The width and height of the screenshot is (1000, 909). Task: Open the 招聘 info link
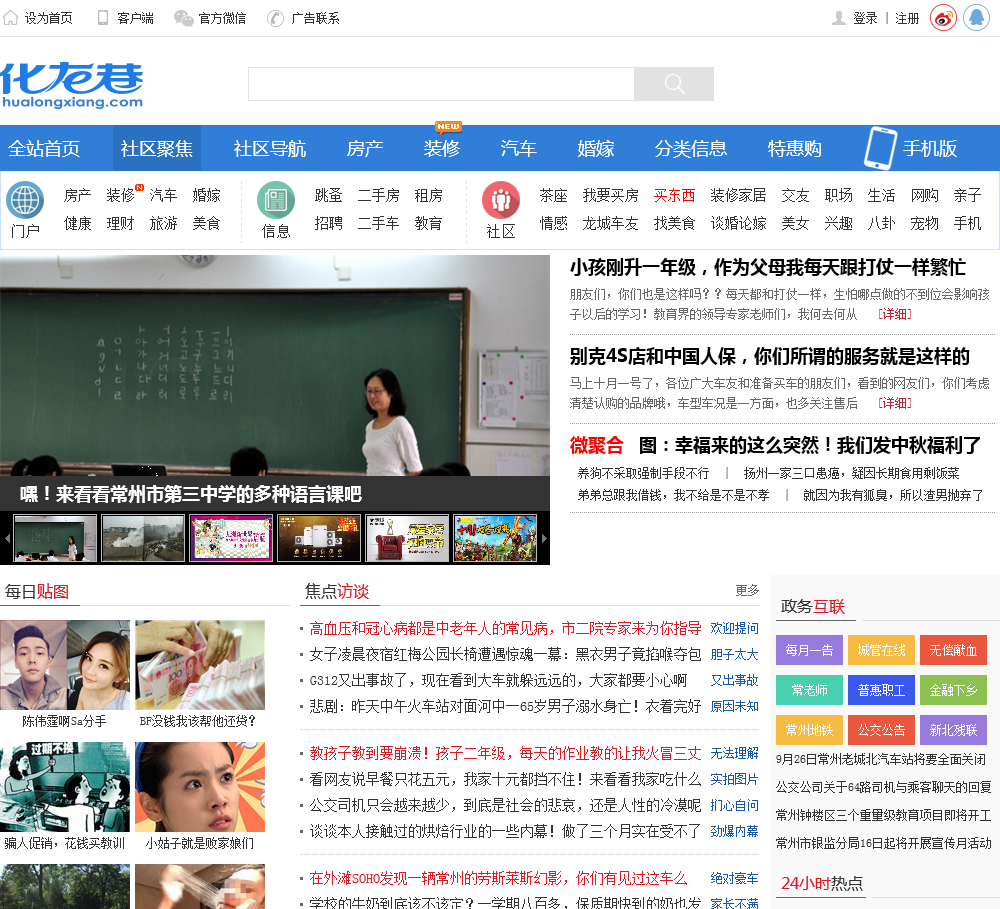(x=328, y=223)
